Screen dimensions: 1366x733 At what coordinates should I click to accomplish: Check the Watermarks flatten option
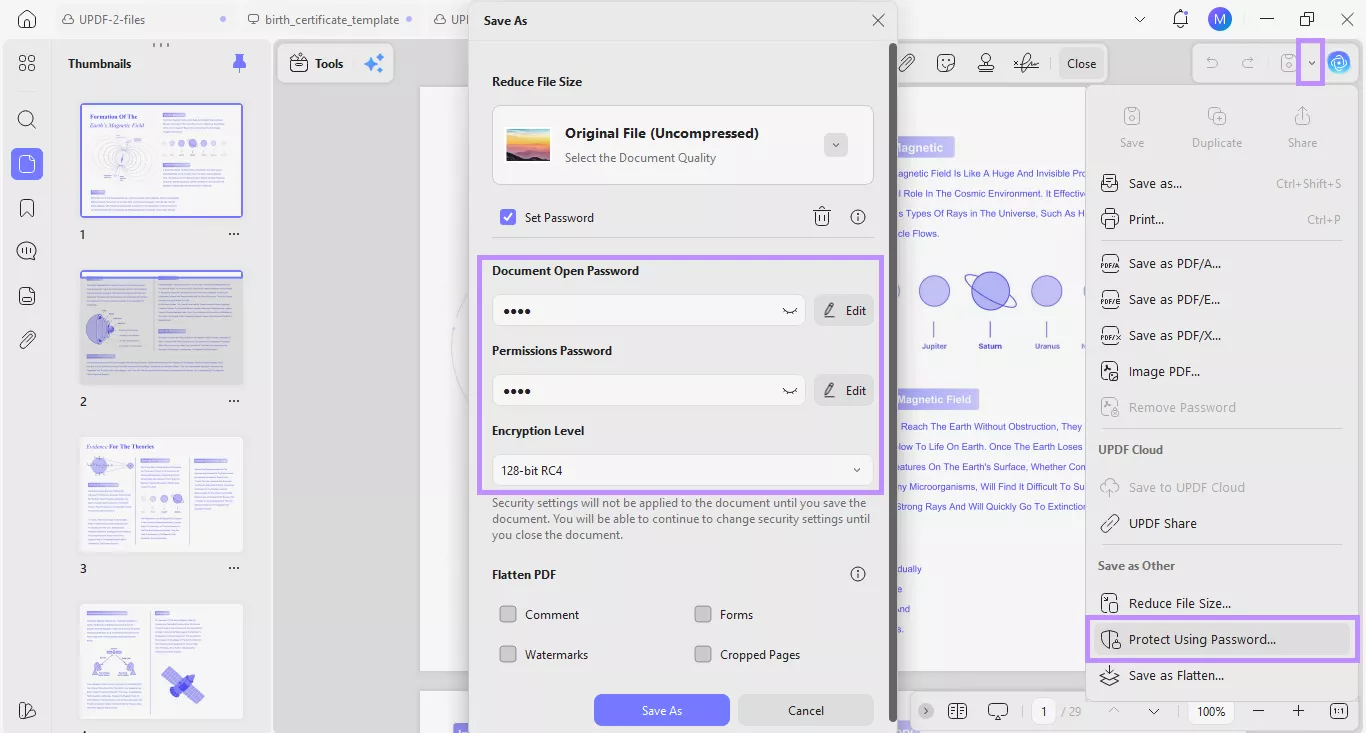click(508, 654)
